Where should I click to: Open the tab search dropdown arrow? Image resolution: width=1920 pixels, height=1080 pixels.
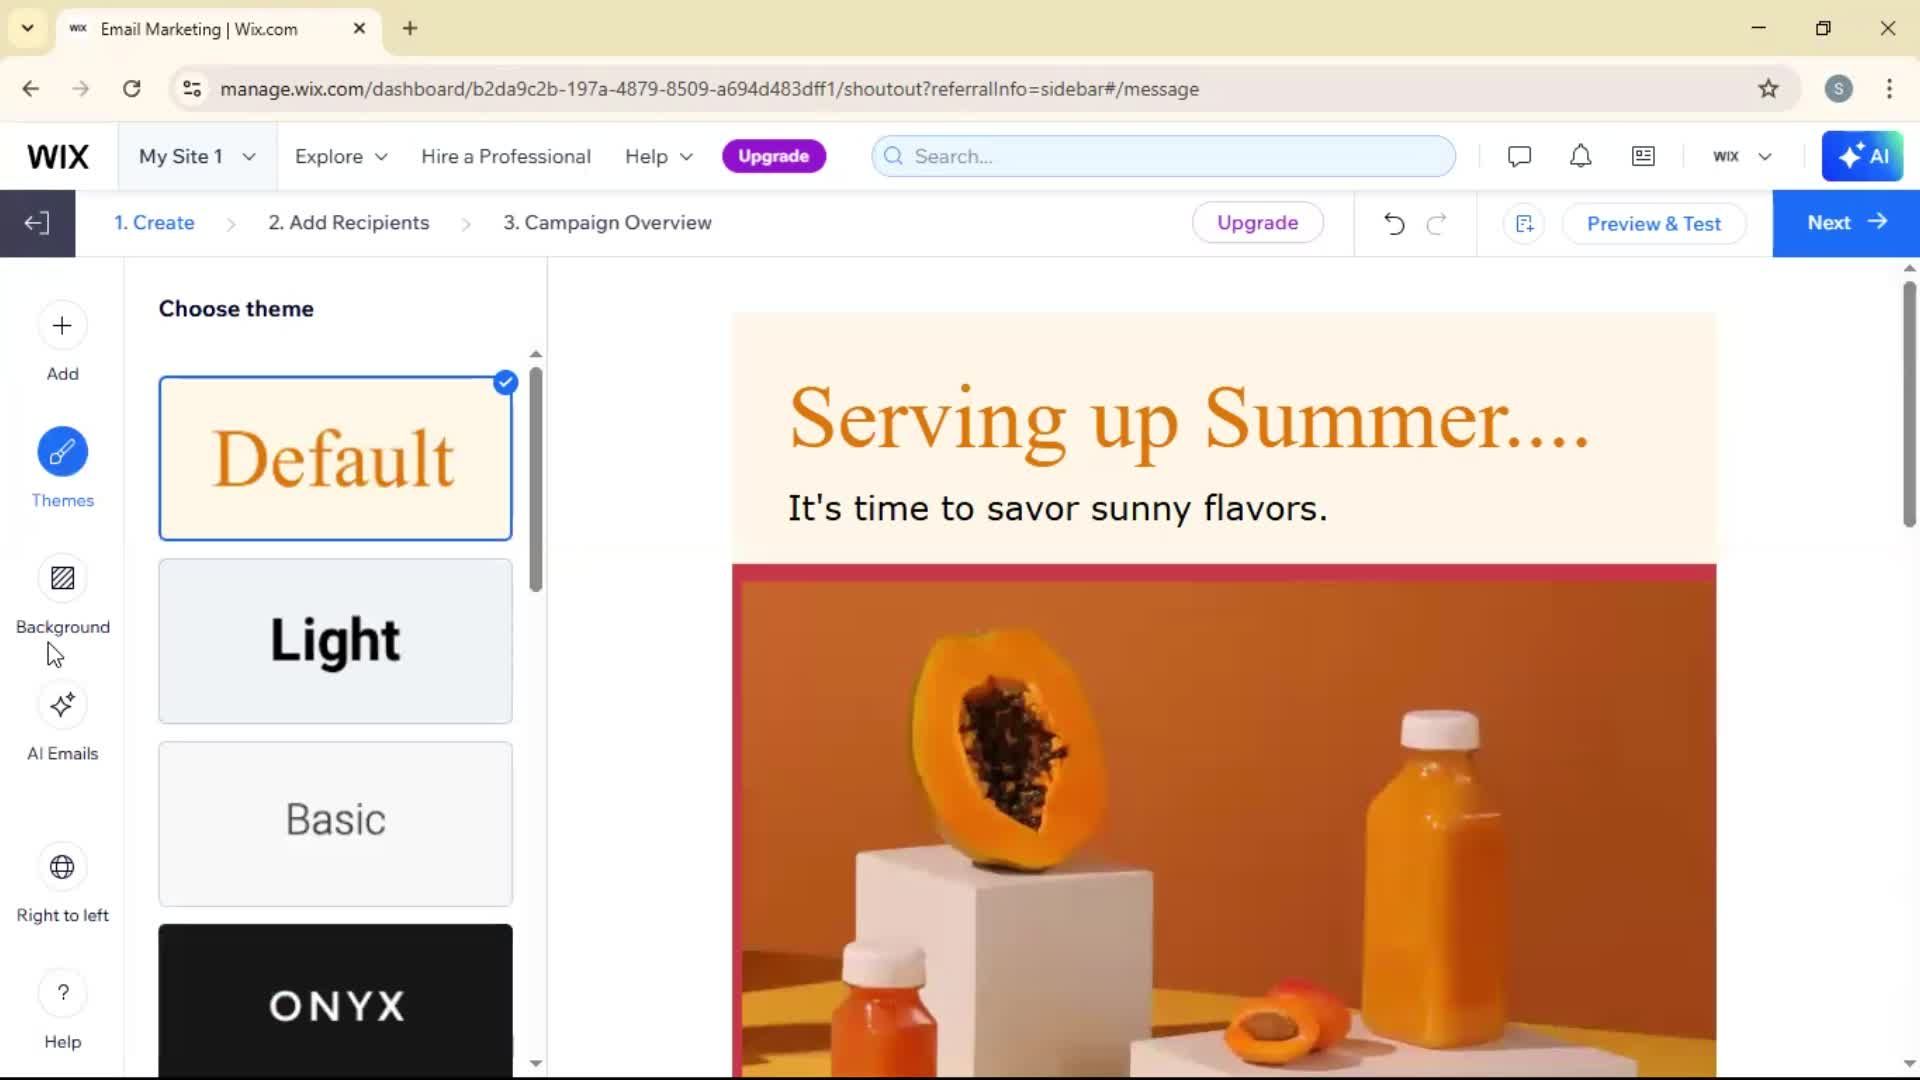(28, 28)
